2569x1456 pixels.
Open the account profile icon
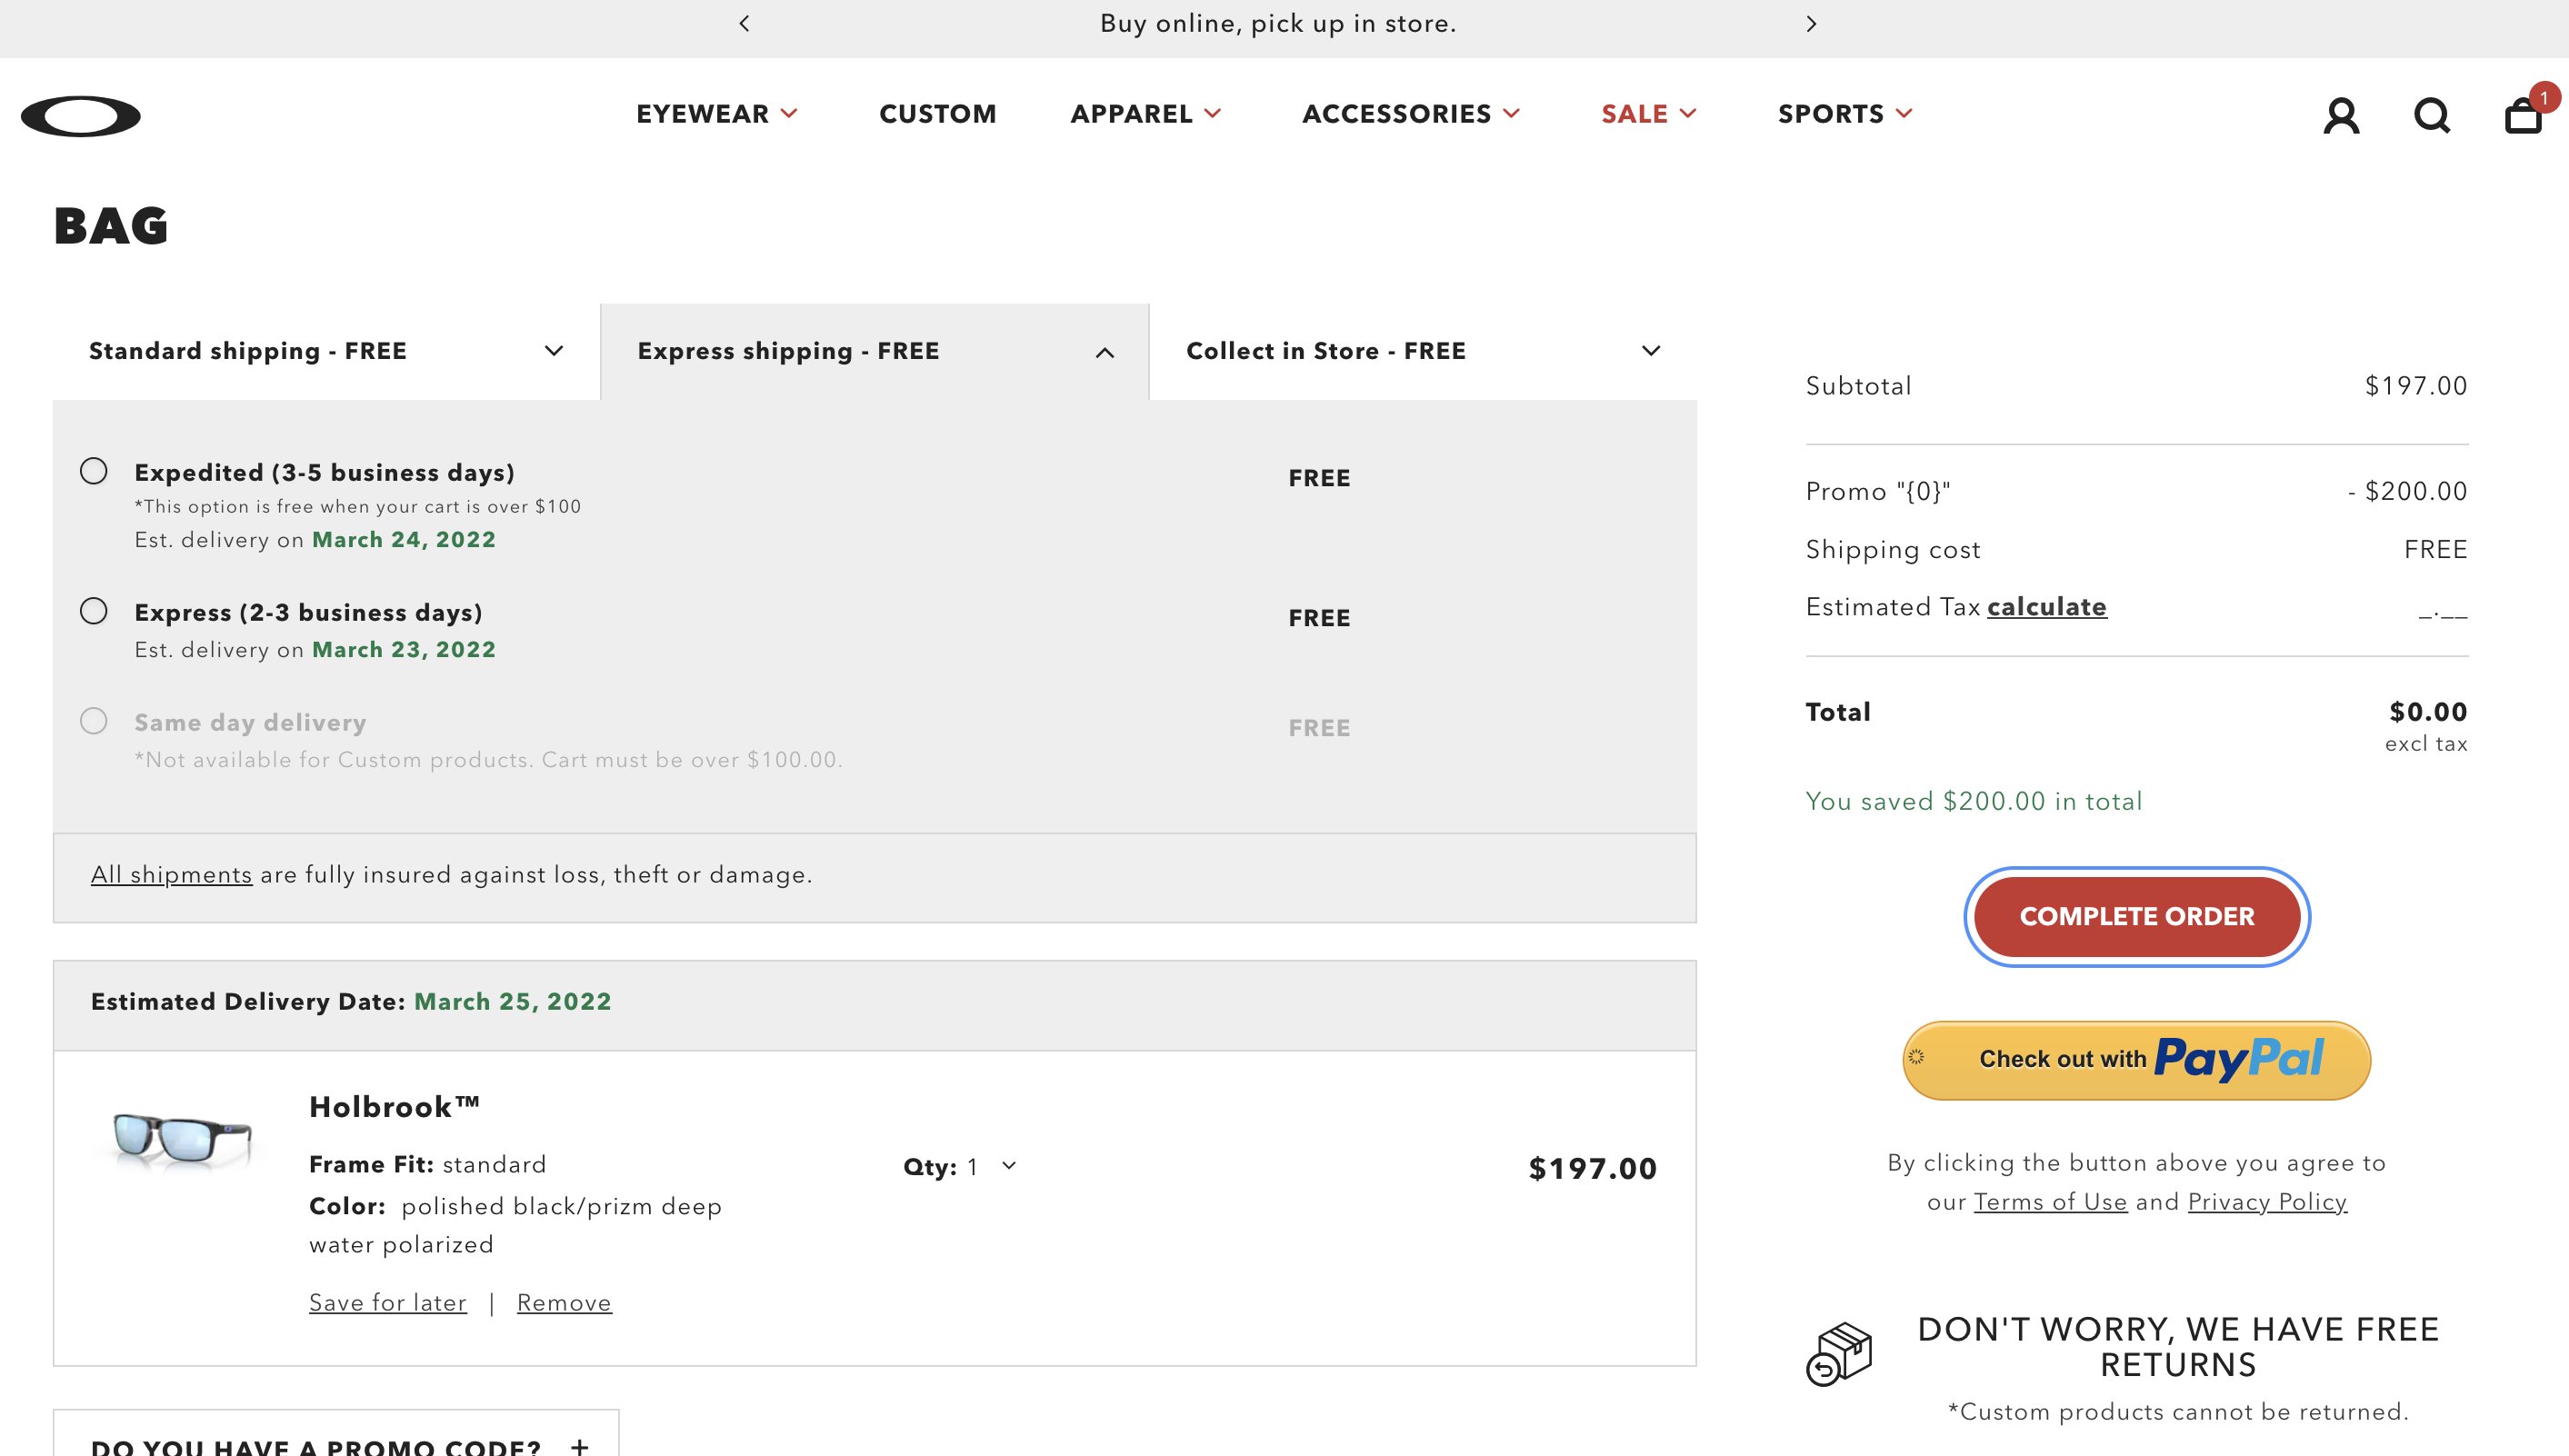click(x=2341, y=115)
